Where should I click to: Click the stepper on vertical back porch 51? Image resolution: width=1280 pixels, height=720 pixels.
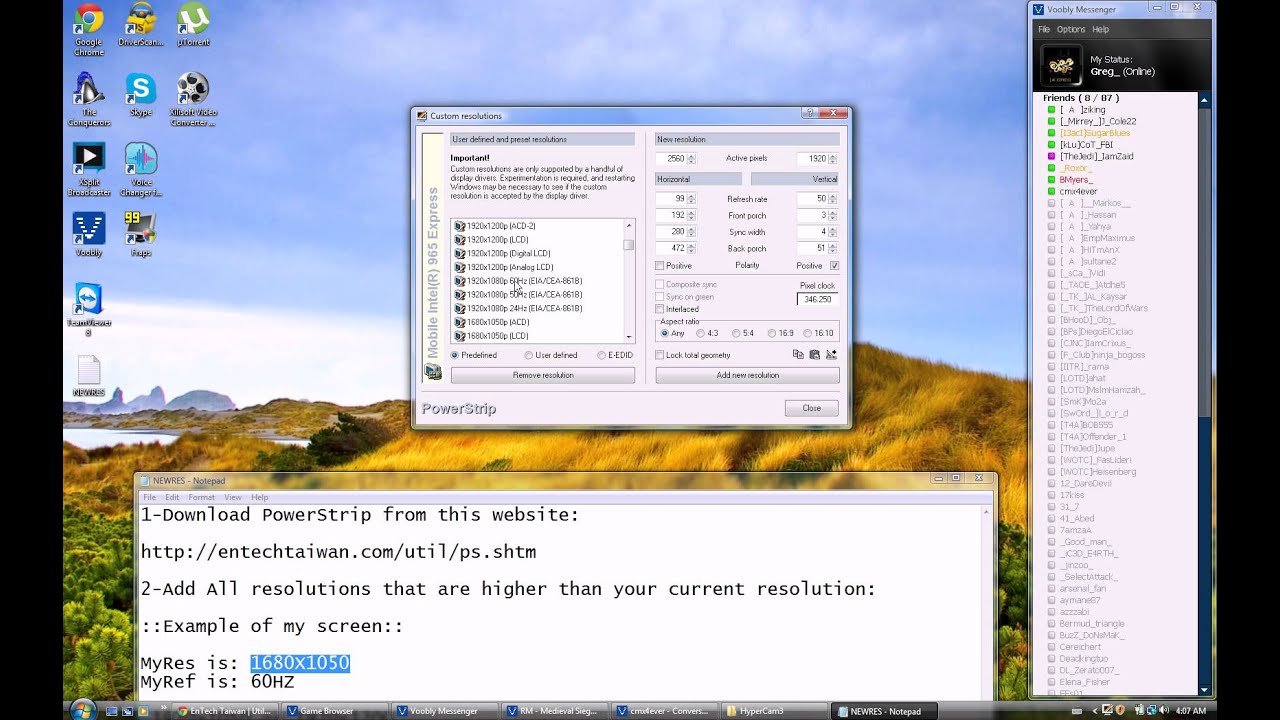833,248
